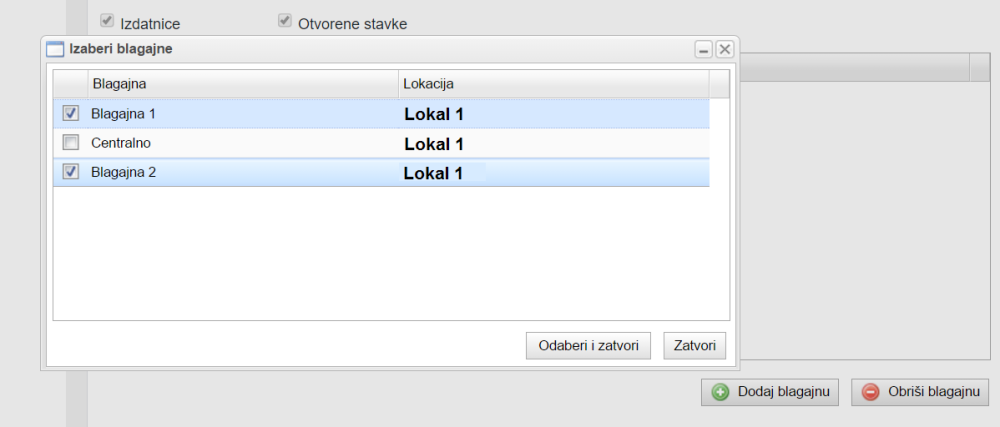Tick the Centralno row checkbox
Screen dimensions: 1000x427
[71, 143]
